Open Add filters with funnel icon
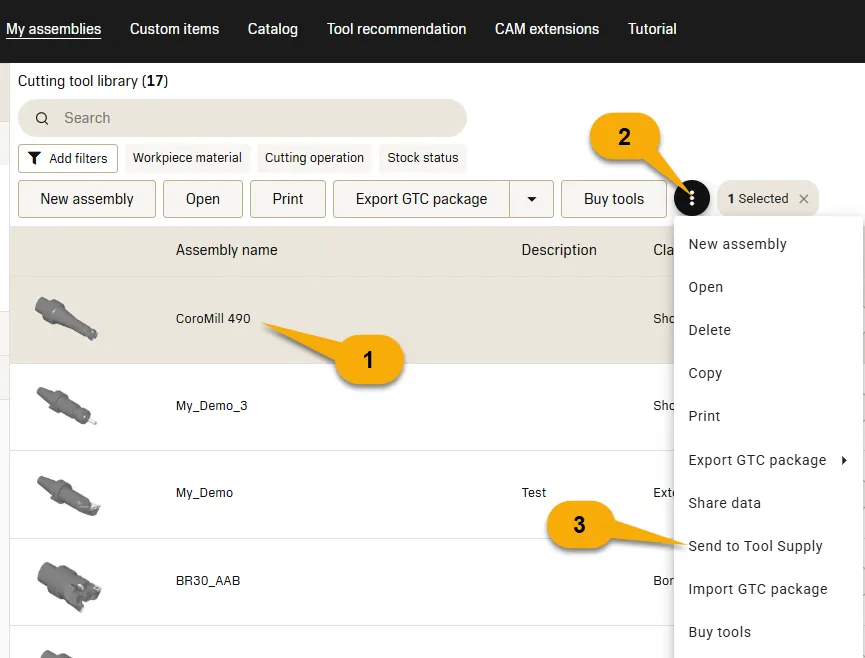 click(68, 158)
